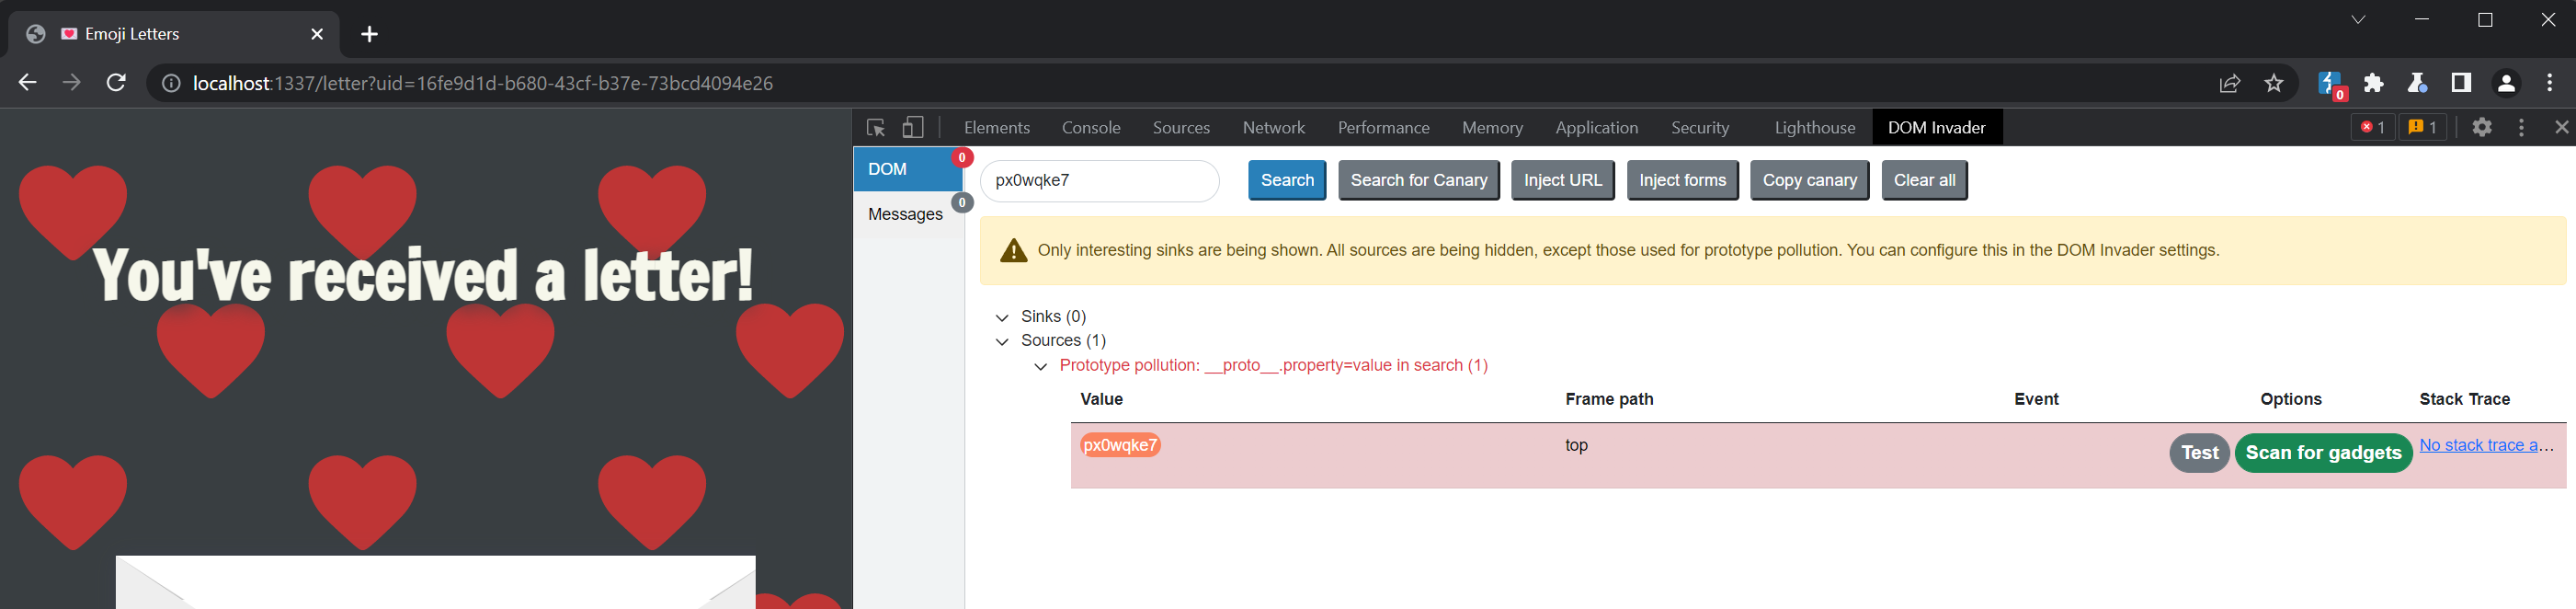The width and height of the screenshot is (2576, 609).
Task: Open DevTools three-dot customize menu
Action: [2521, 127]
